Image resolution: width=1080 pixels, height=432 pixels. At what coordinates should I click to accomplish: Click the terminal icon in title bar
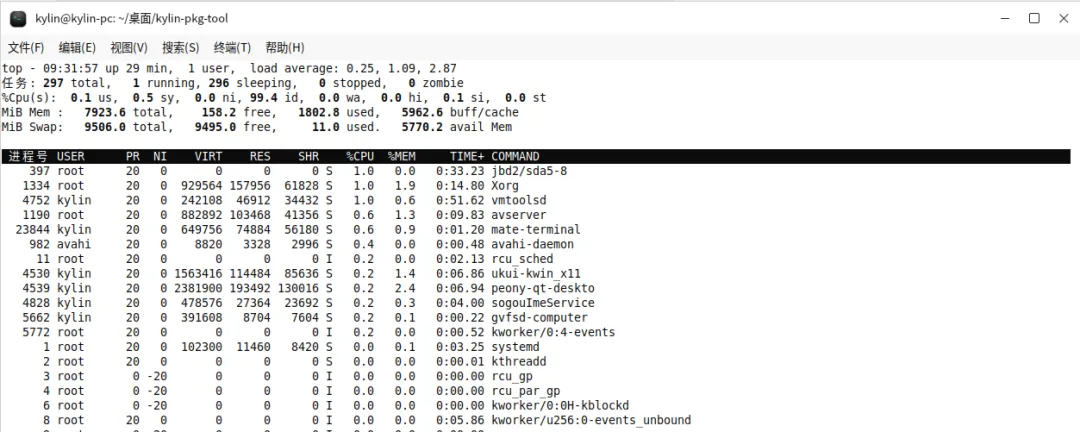coord(18,19)
